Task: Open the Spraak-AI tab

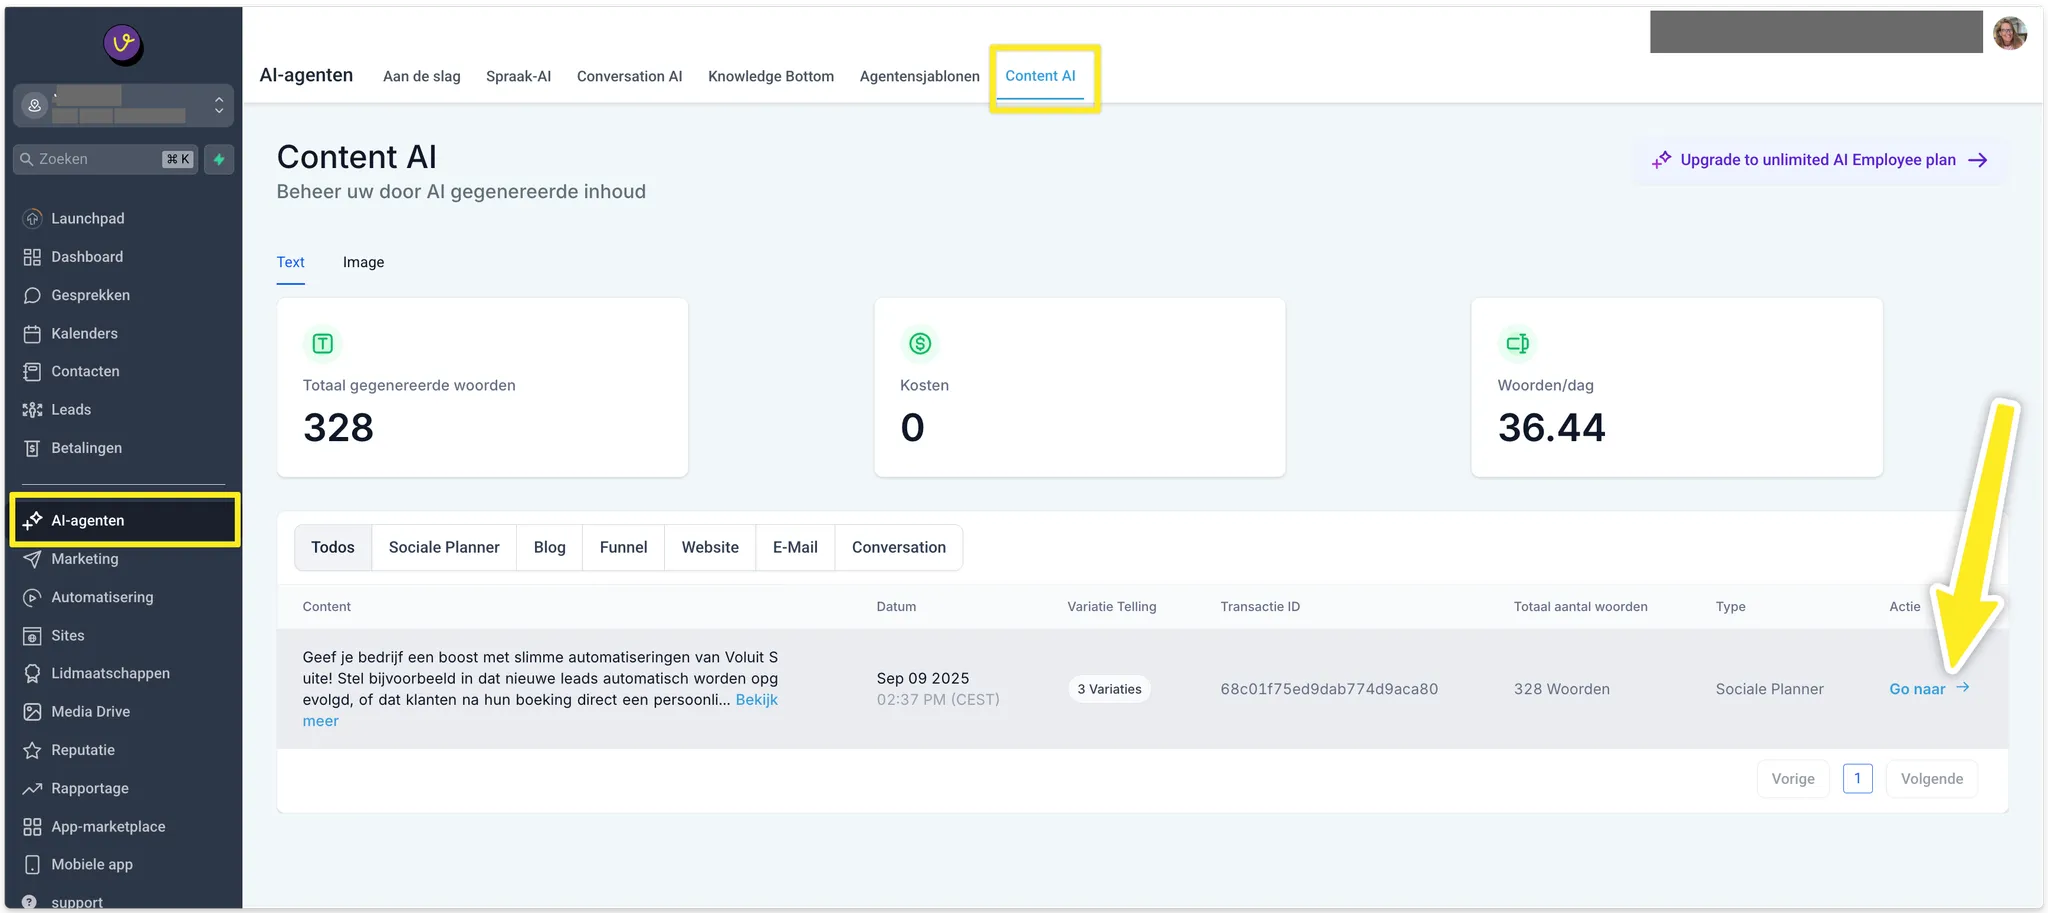Action: [x=518, y=76]
